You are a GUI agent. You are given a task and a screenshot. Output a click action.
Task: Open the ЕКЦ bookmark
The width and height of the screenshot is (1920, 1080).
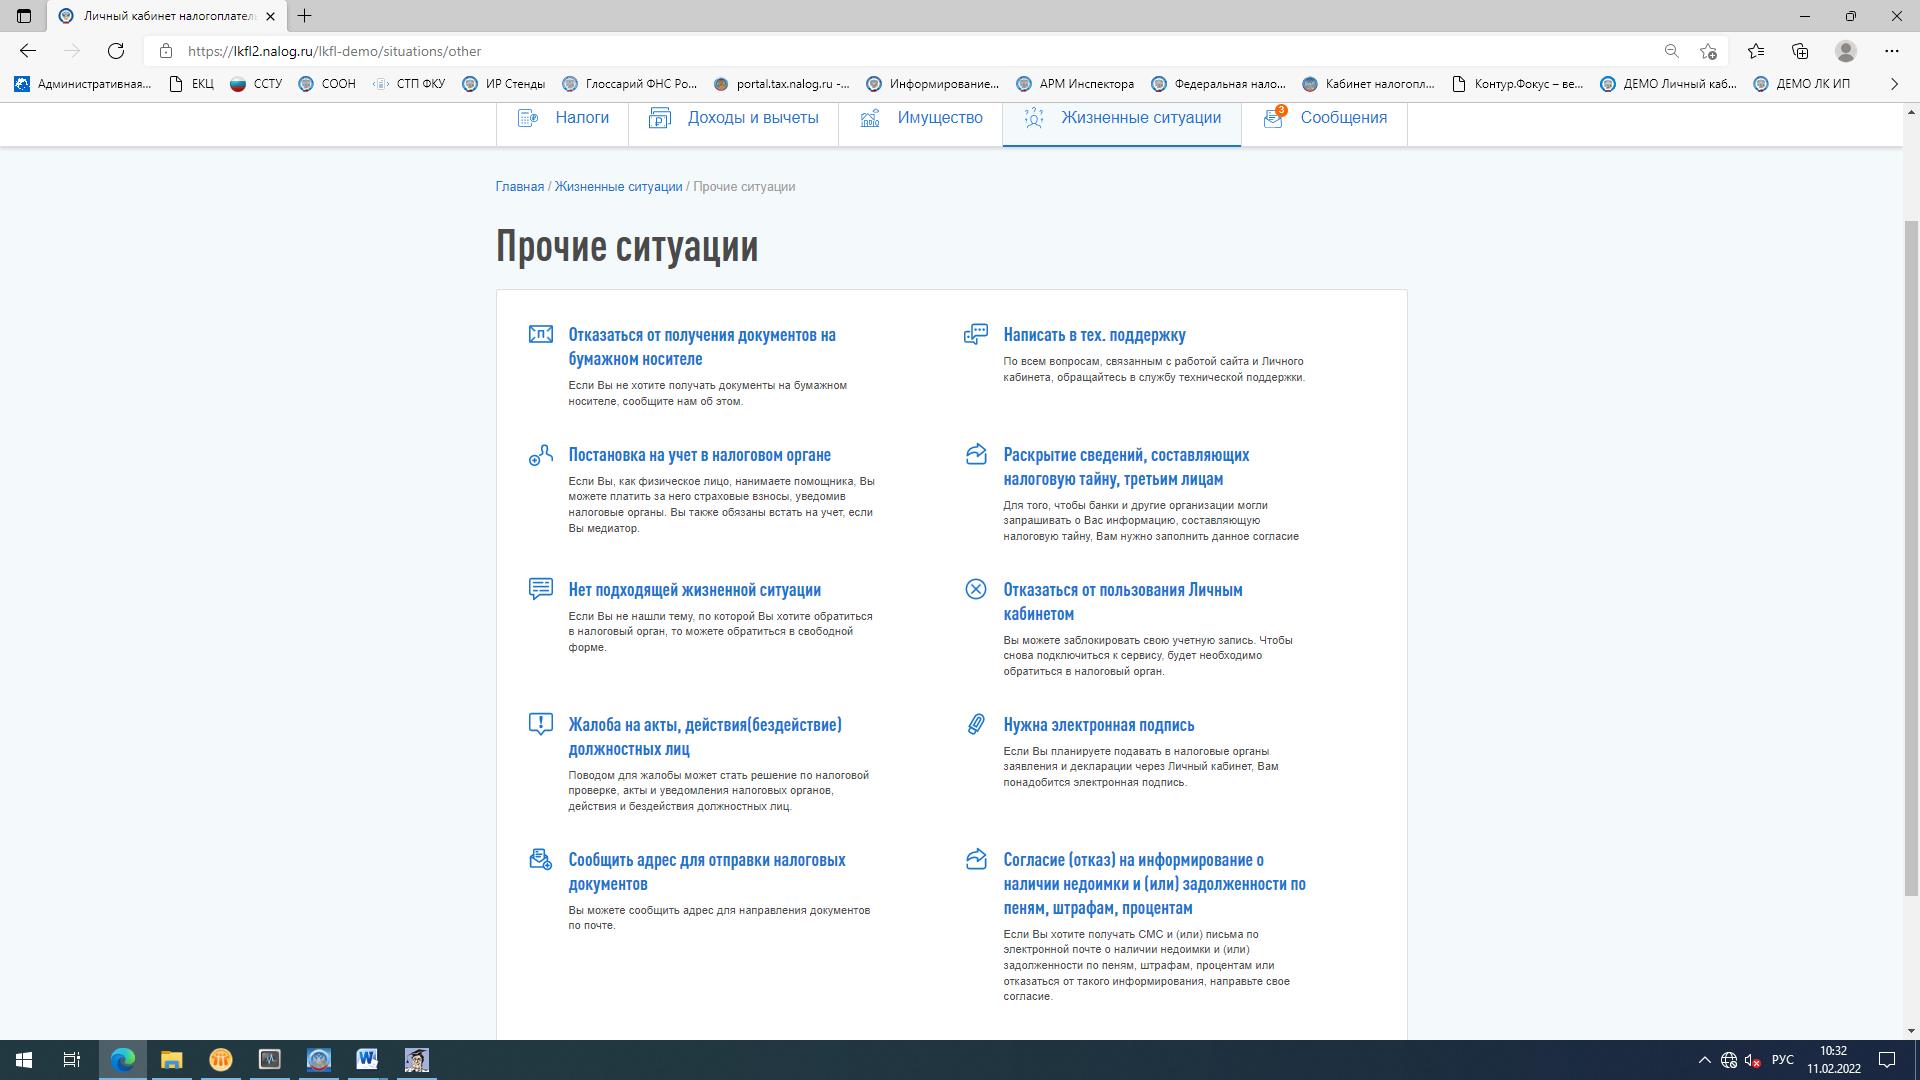[x=192, y=84]
